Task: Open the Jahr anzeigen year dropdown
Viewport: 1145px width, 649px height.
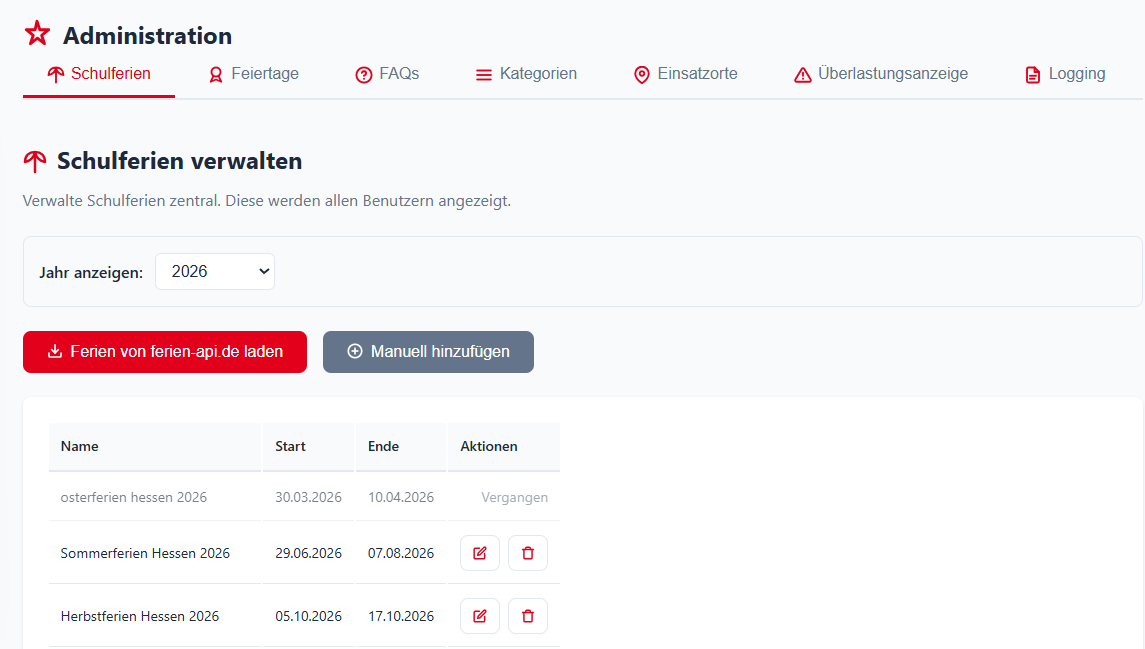Action: pos(215,272)
